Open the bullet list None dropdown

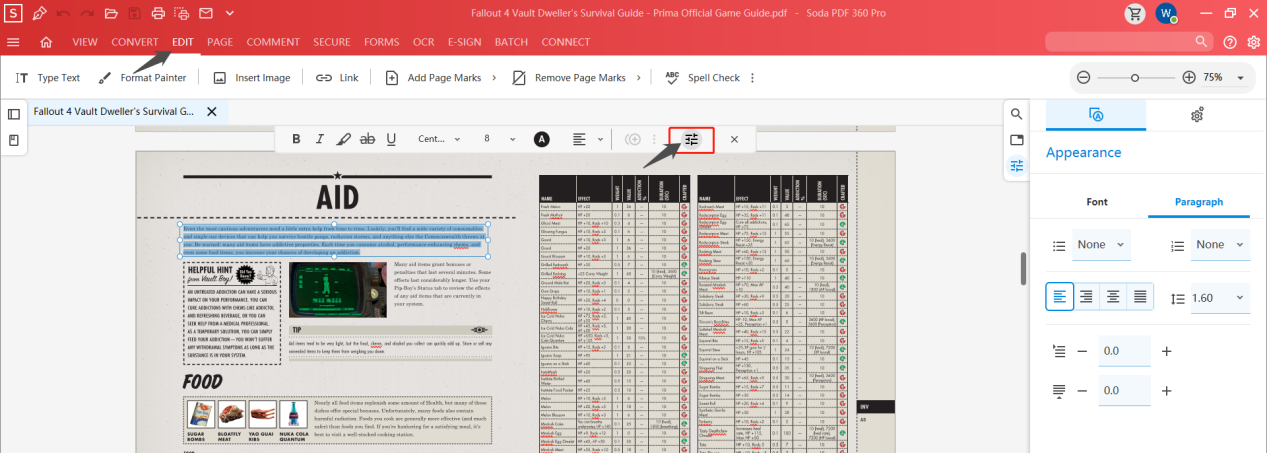1101,244
